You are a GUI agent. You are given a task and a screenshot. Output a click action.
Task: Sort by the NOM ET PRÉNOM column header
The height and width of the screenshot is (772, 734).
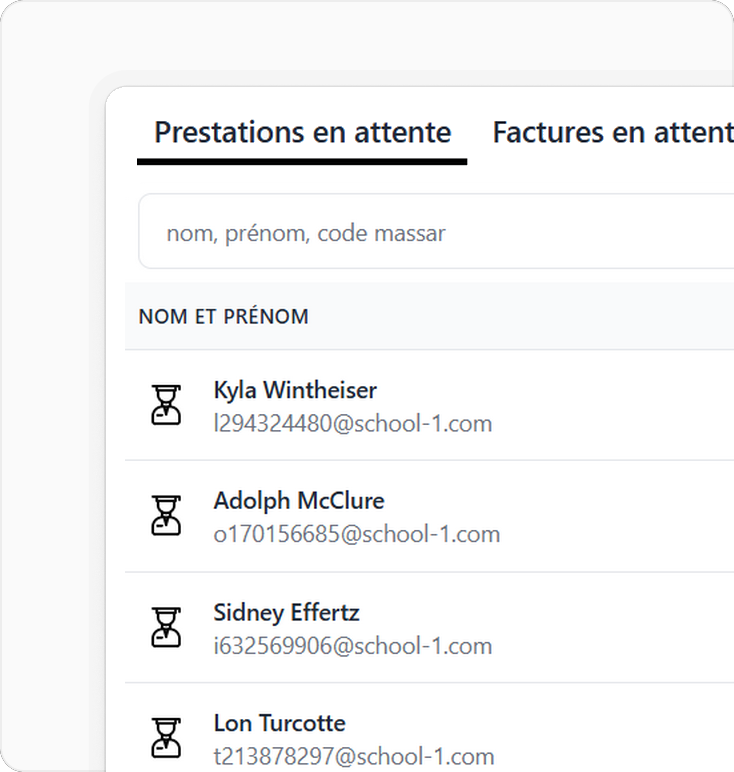(x=223, y=317)
